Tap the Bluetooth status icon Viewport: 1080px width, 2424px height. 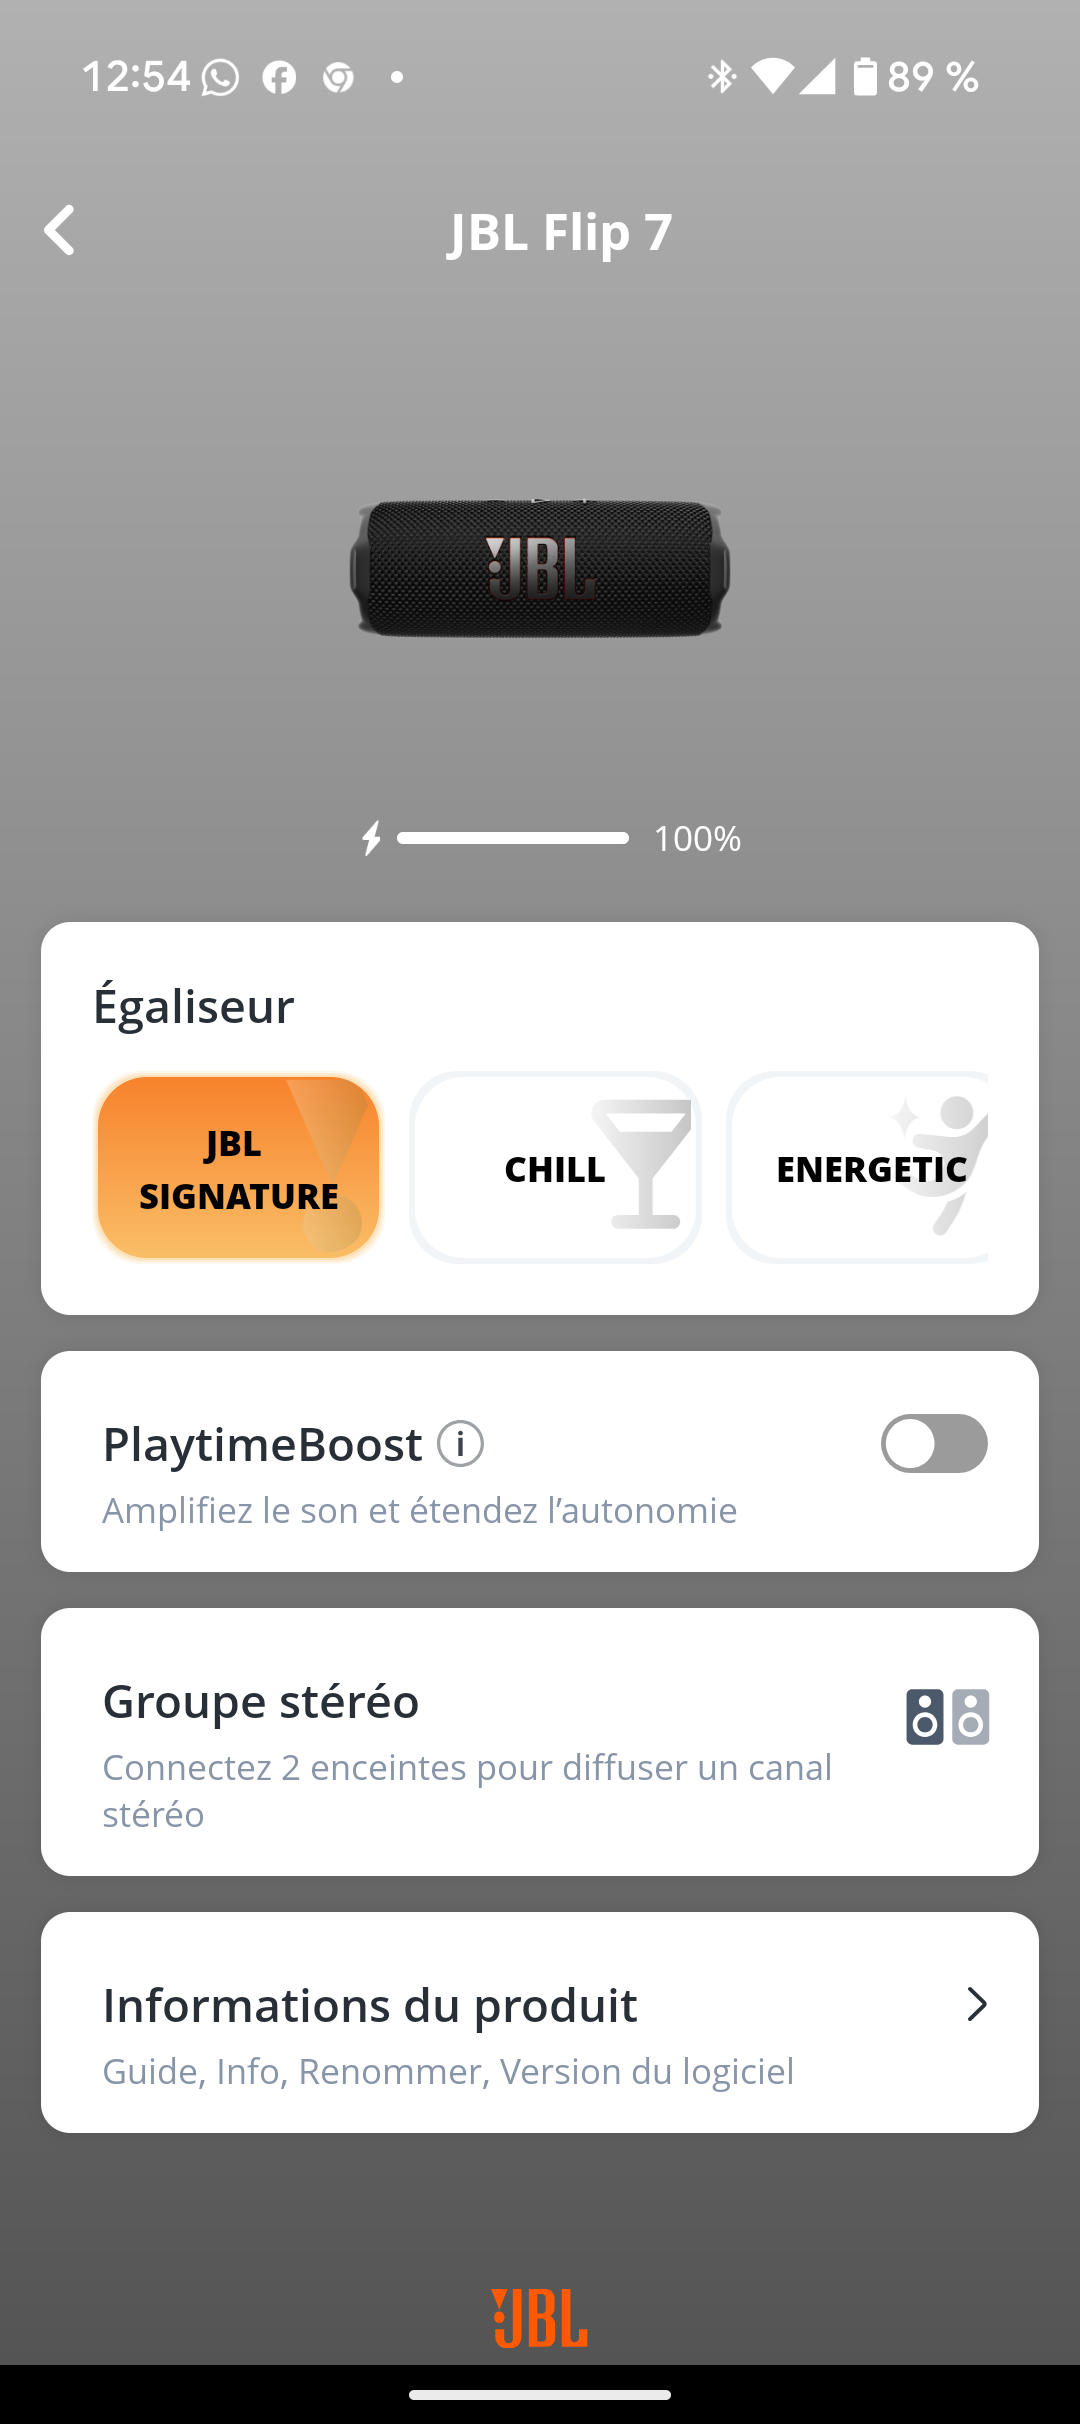pyautogui.click(x=721, y=77)
